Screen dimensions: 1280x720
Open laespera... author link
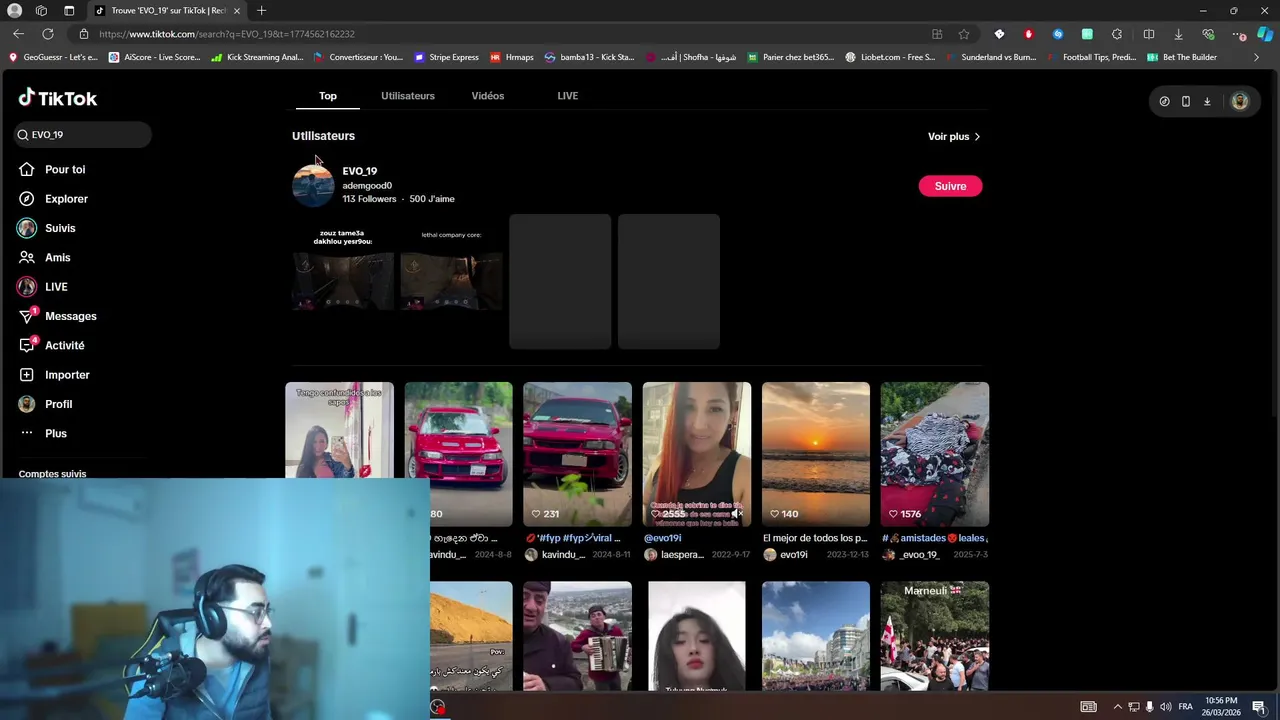coord(674,555)
